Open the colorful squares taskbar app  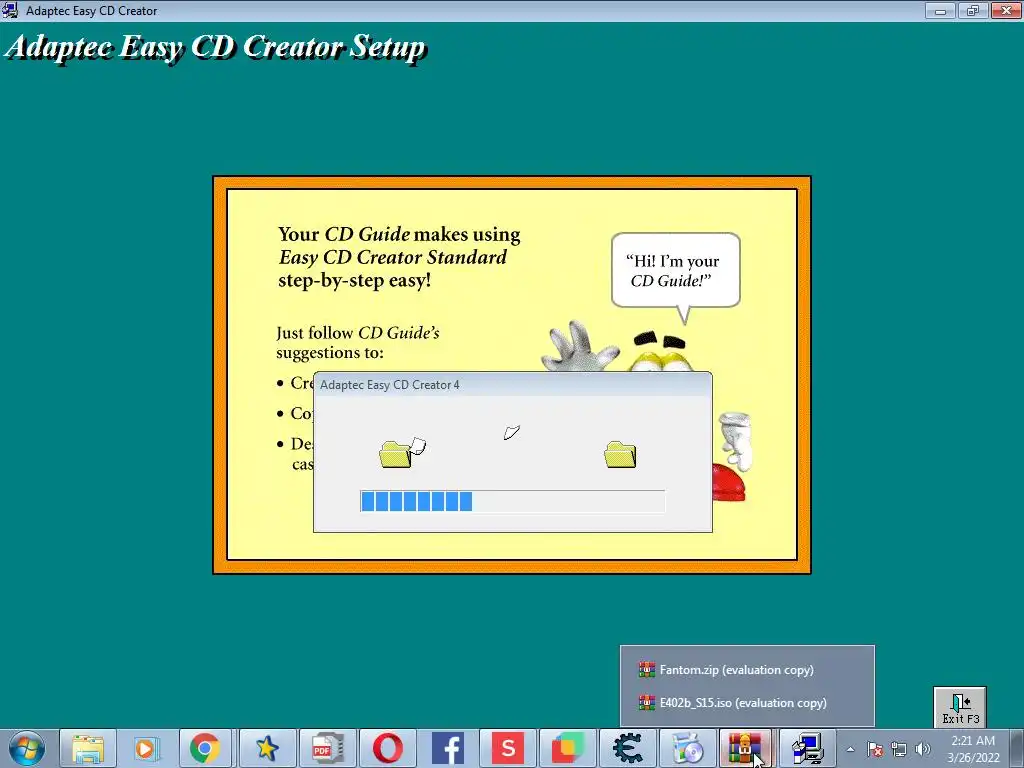[x=568, y=748]
